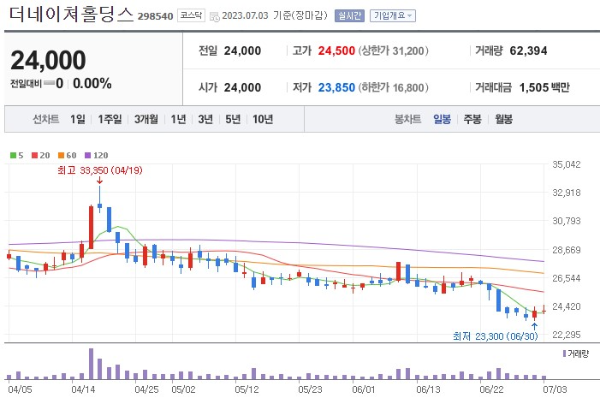This screenshot has width=600, height=408.
Task: Select the 1주일 line chart tab
Action: [110, 119]
